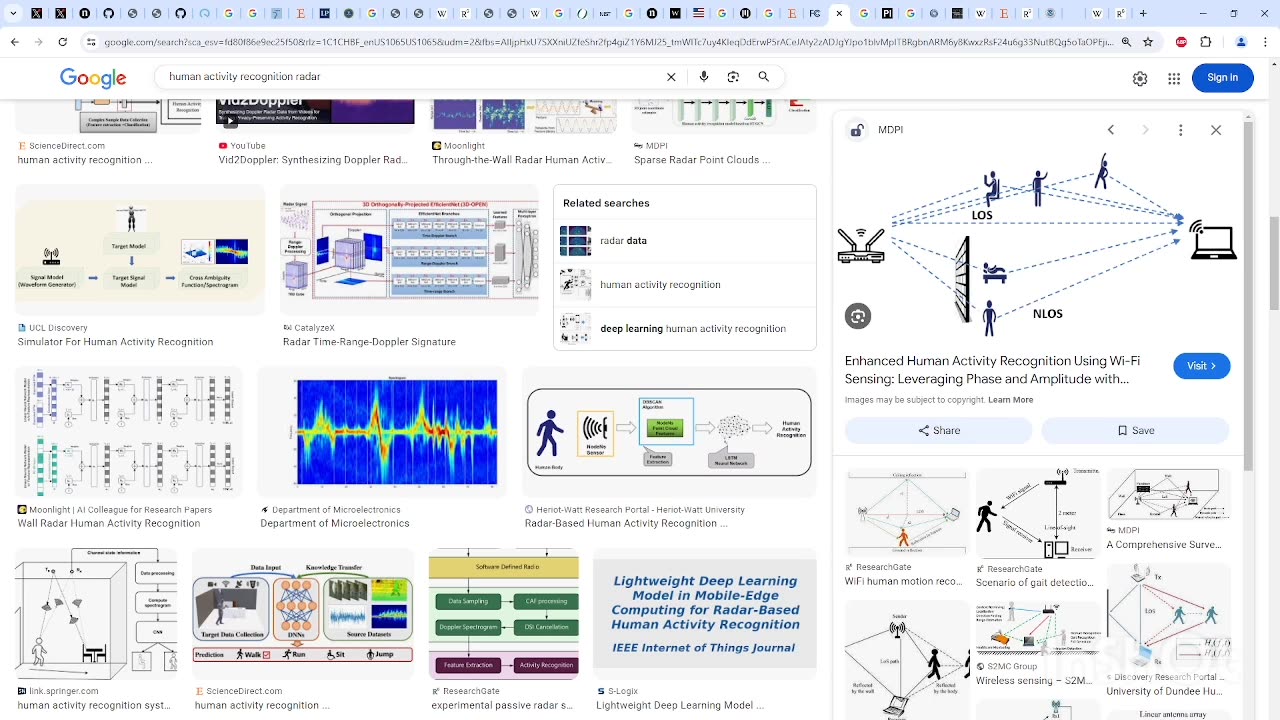Viewport: 1280px width, 720px height.
Task: Open MDPI Comprehensive Survey thumbnail
Action: coord(1168,494)
